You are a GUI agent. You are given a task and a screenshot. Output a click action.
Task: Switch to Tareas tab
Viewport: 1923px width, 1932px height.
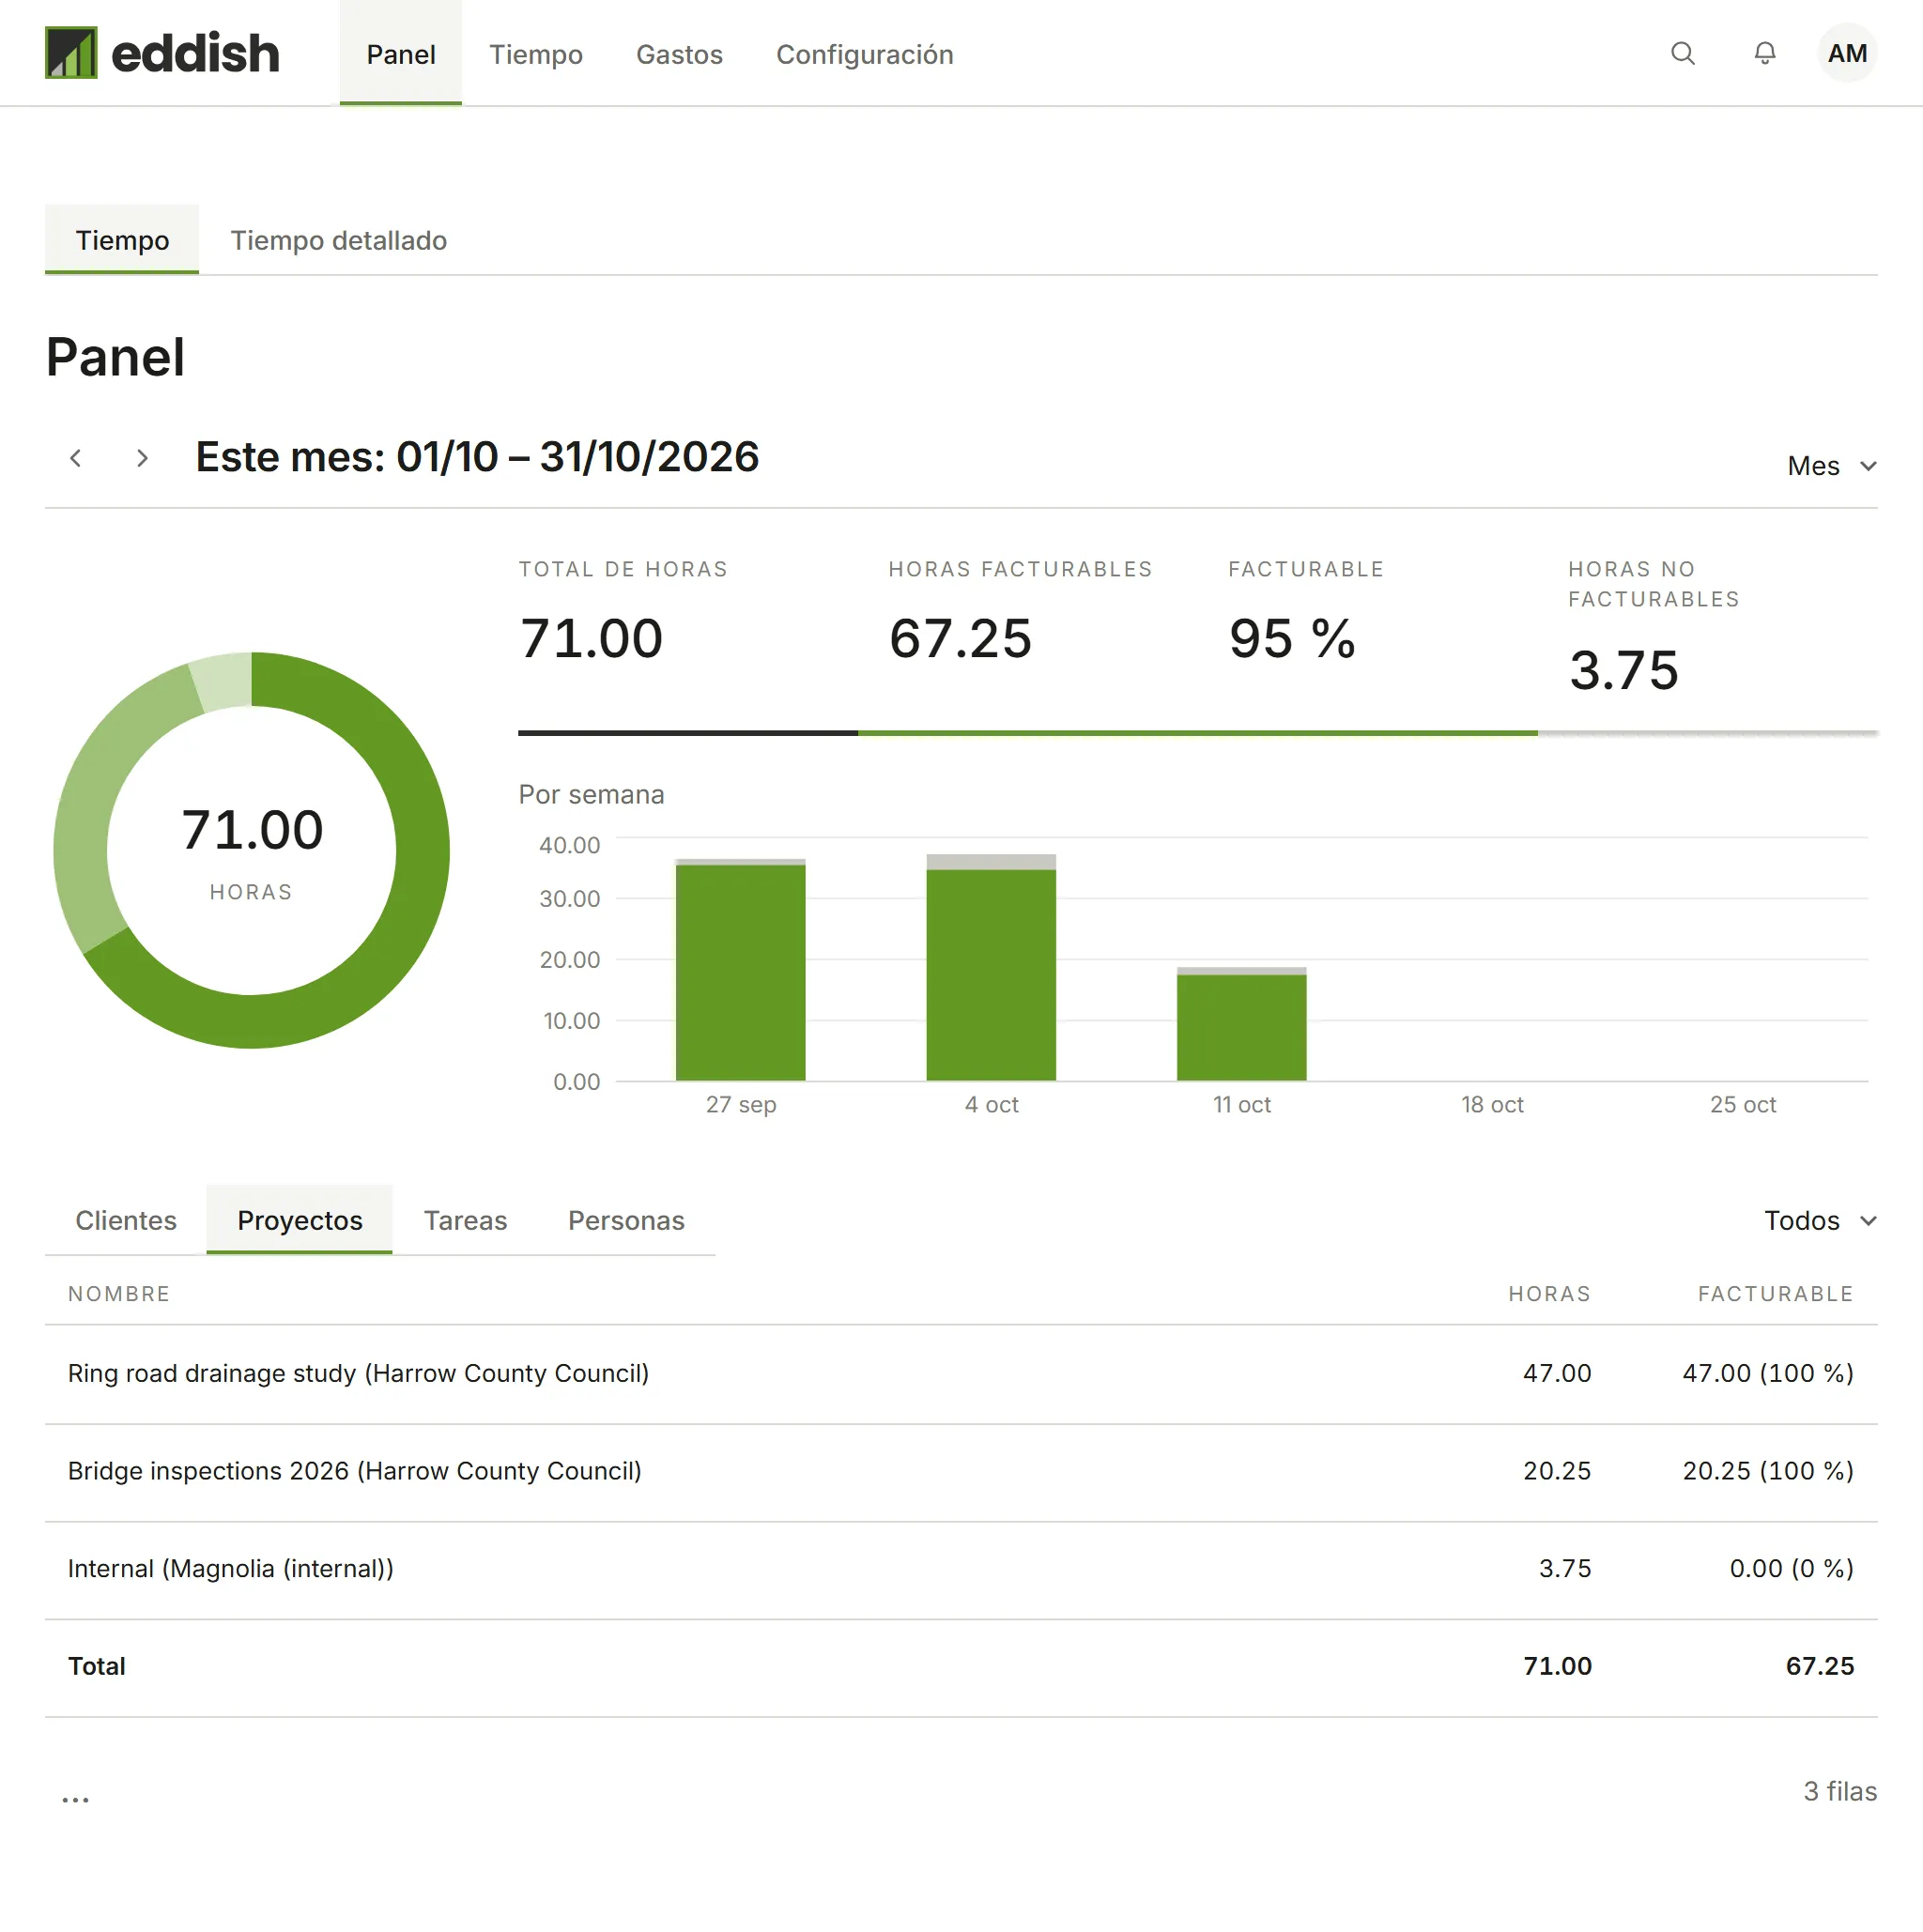[x=466, y=1220]
